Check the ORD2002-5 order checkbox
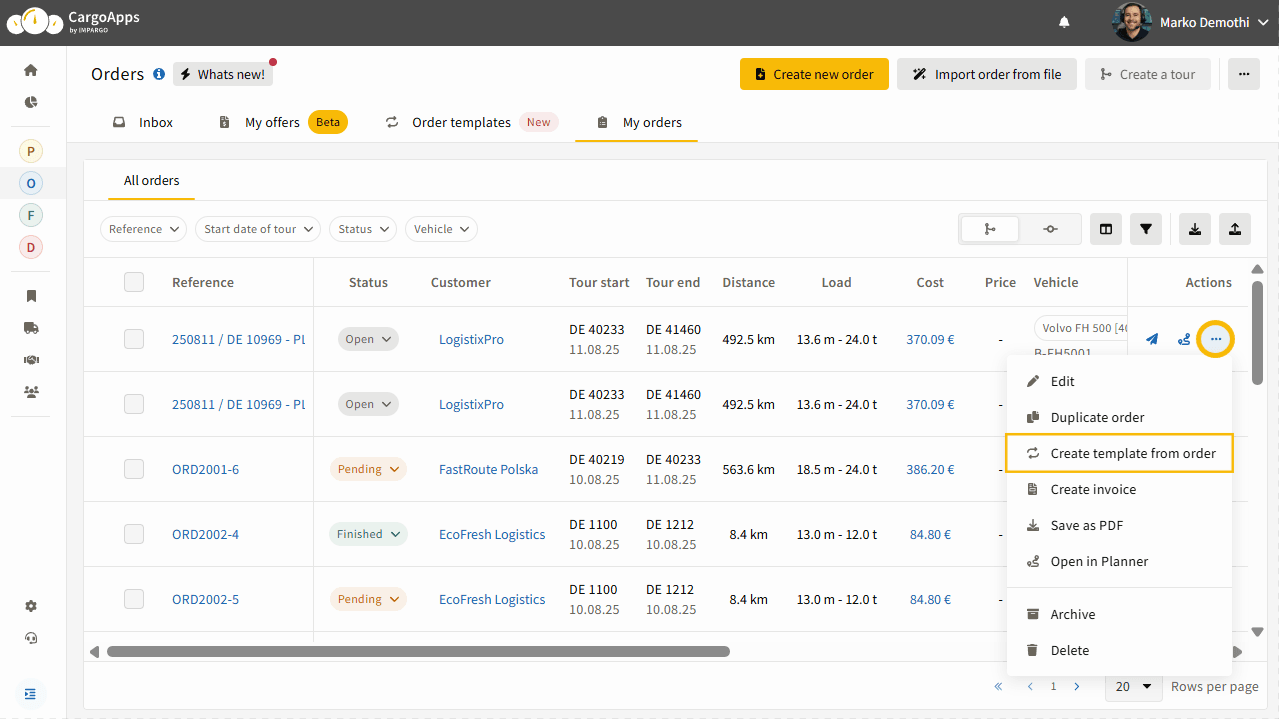This screenshot has height=719, width=1279. tap(134, 599)
